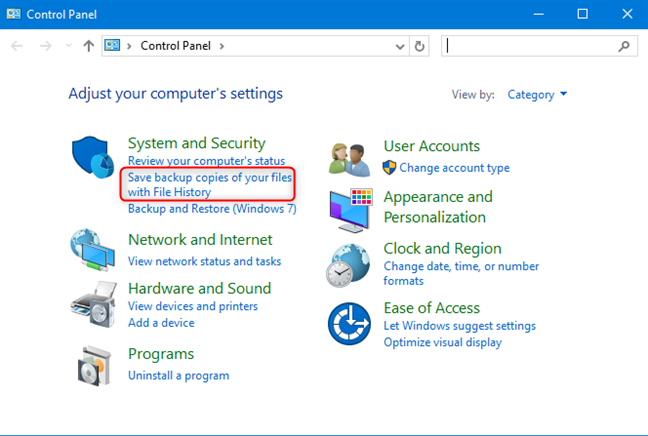Open Hardware and Sound heading
This screenshot has height=436, width=648.
coord(200,288)
